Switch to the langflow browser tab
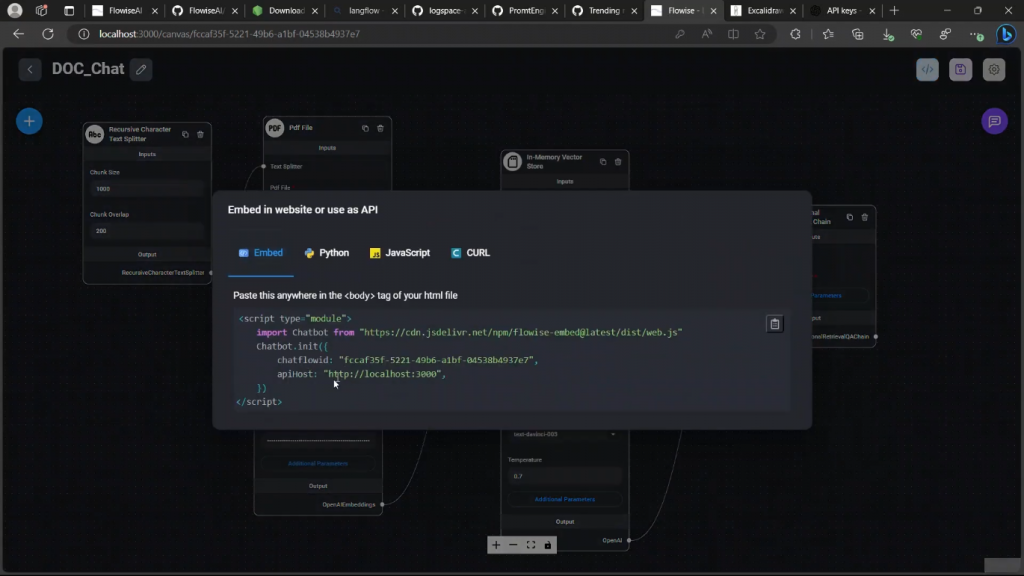Screen dimensions: 1024x576 click(364, 10)
